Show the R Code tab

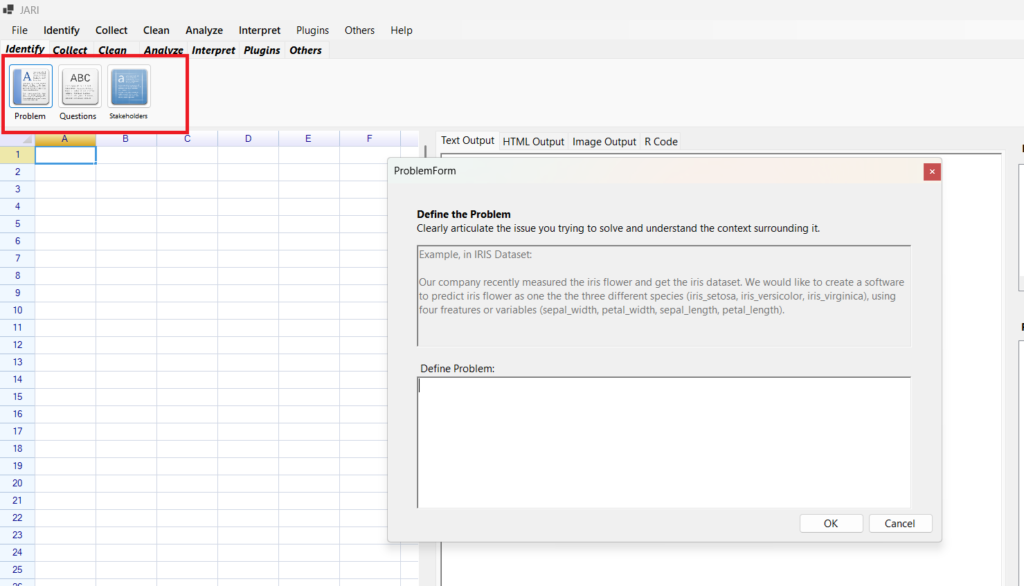pyautogui.click(x=661, y=142)
